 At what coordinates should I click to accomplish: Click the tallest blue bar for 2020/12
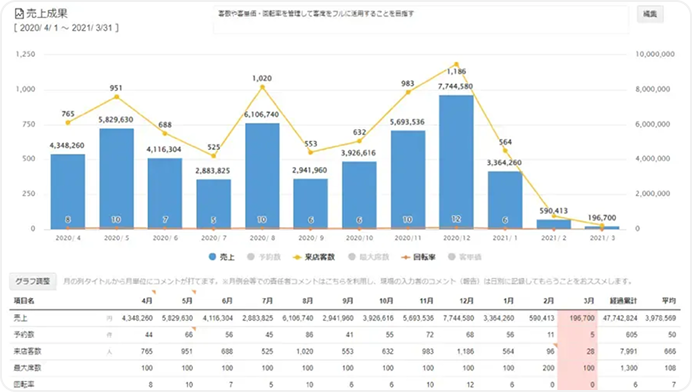click(456, 162)
